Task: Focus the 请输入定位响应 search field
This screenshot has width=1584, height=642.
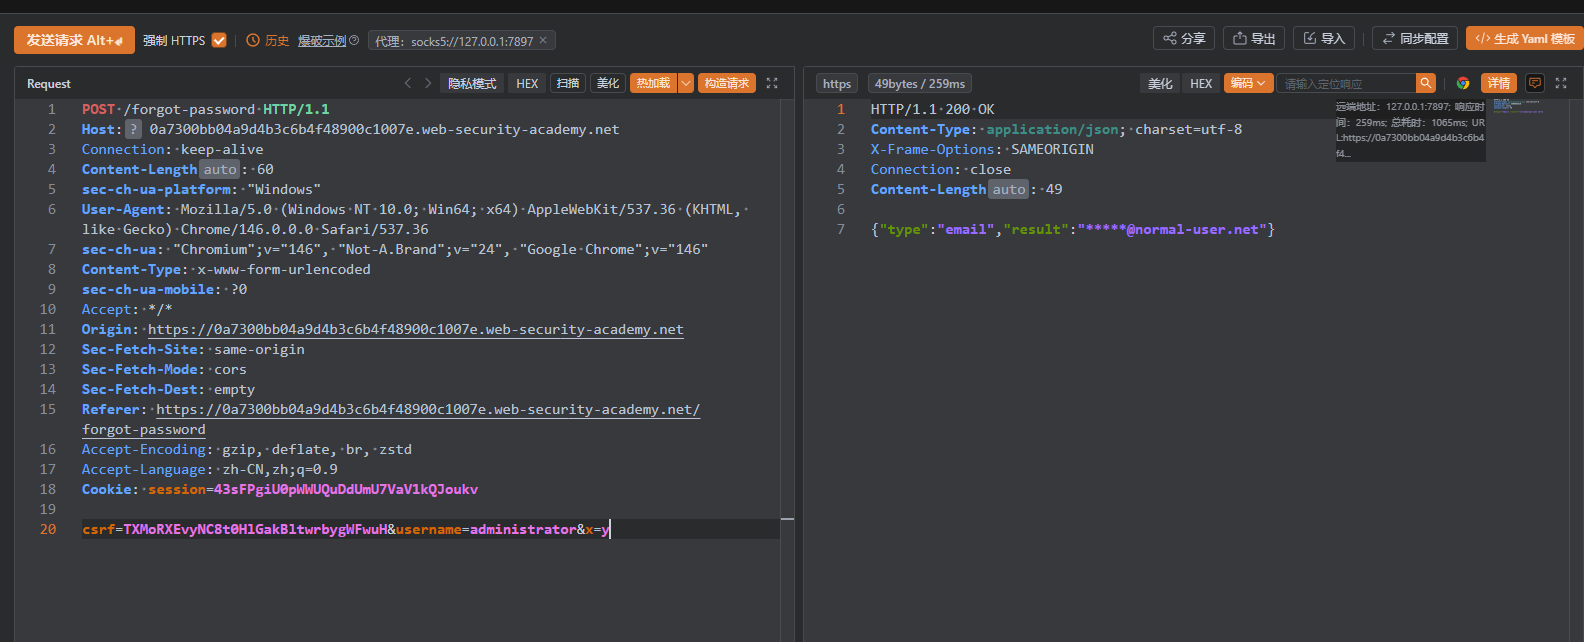Action: (x=1345, y=83)
